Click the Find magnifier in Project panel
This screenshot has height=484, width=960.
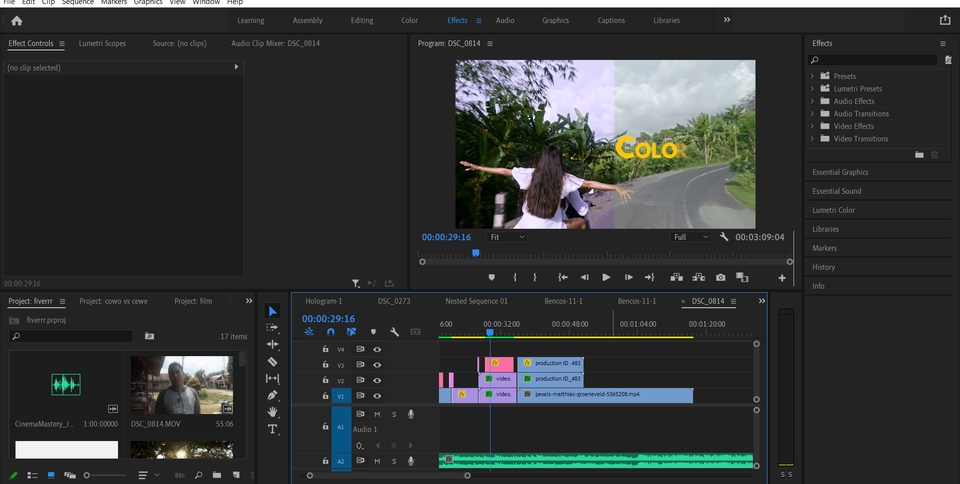[198, 475]
